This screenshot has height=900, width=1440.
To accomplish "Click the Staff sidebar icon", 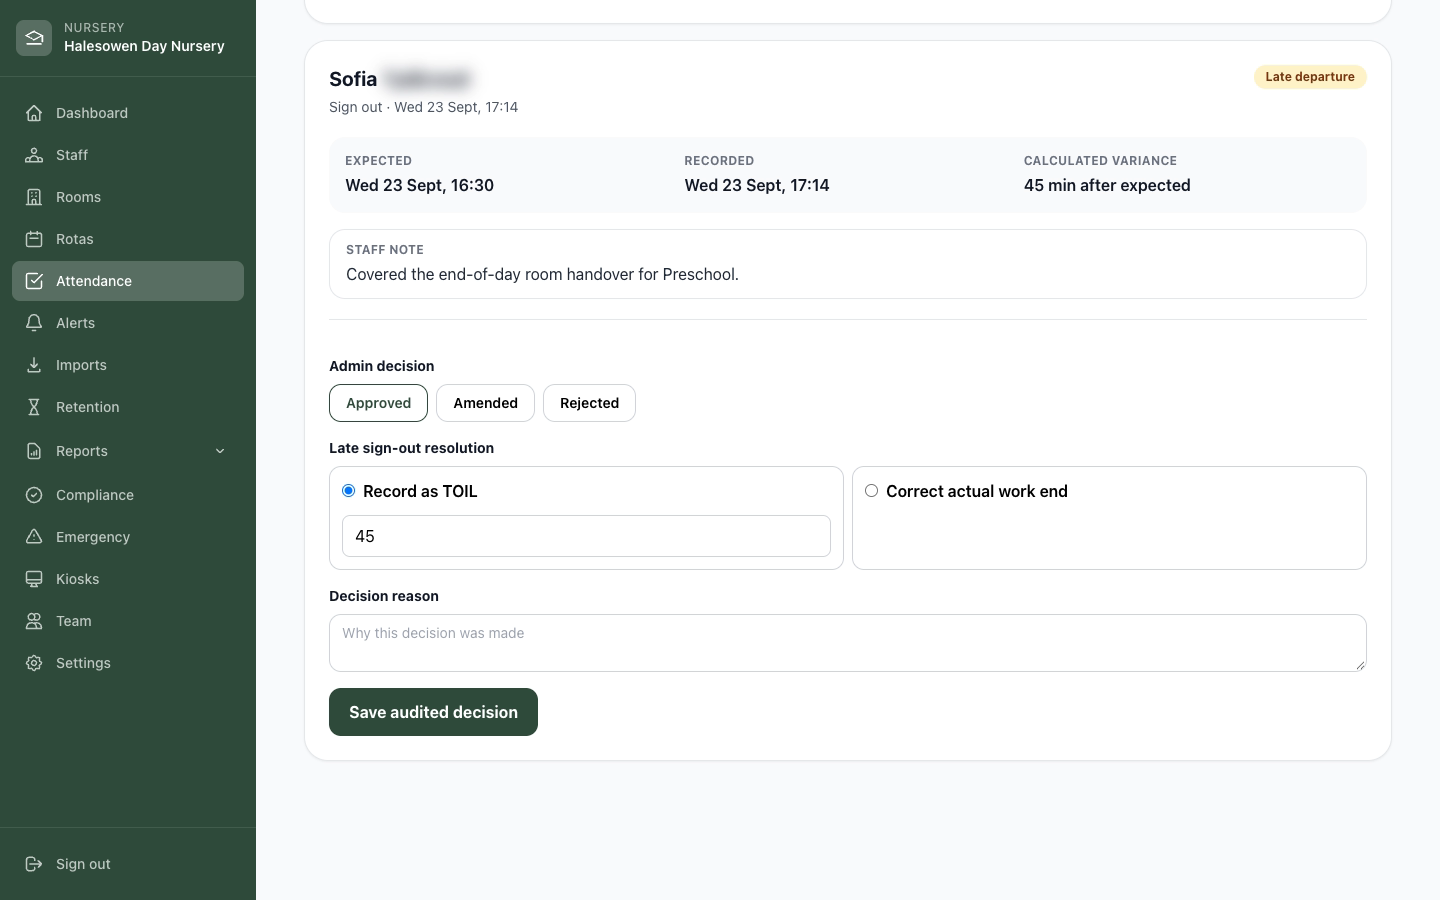I will tap(34, 155).
